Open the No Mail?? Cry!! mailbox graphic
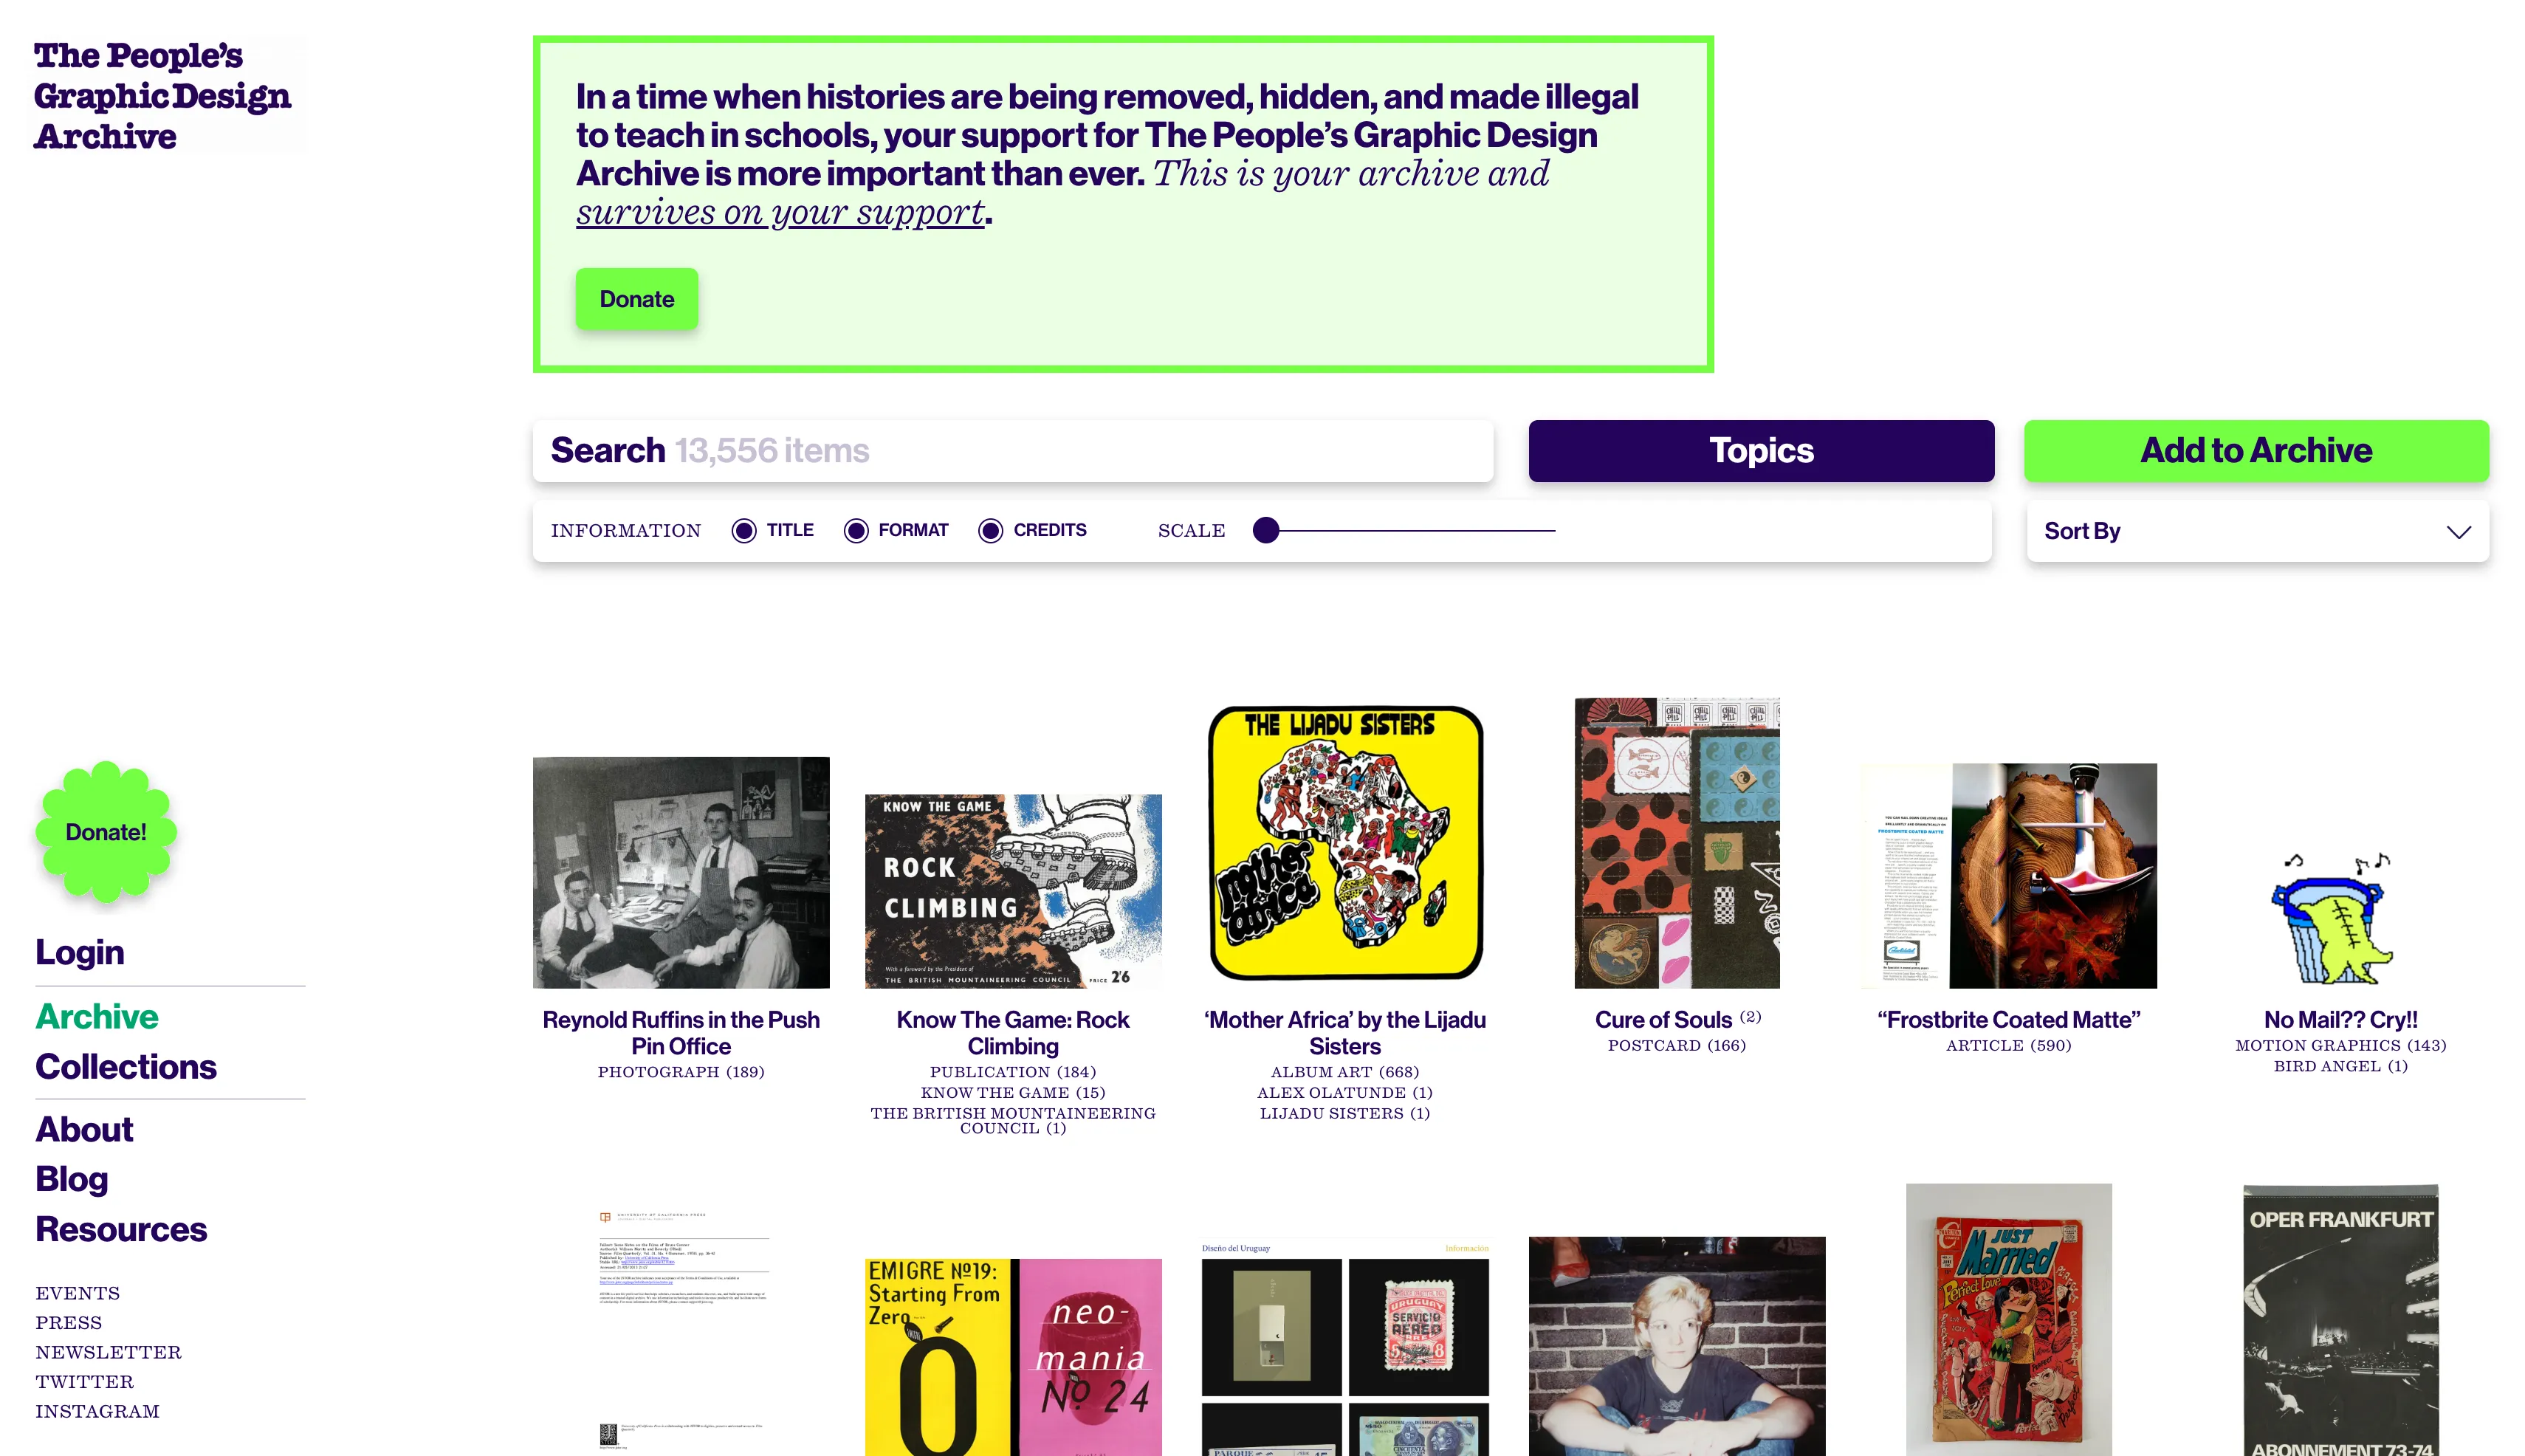The image size is (2525, 1456). (2340, 918)
